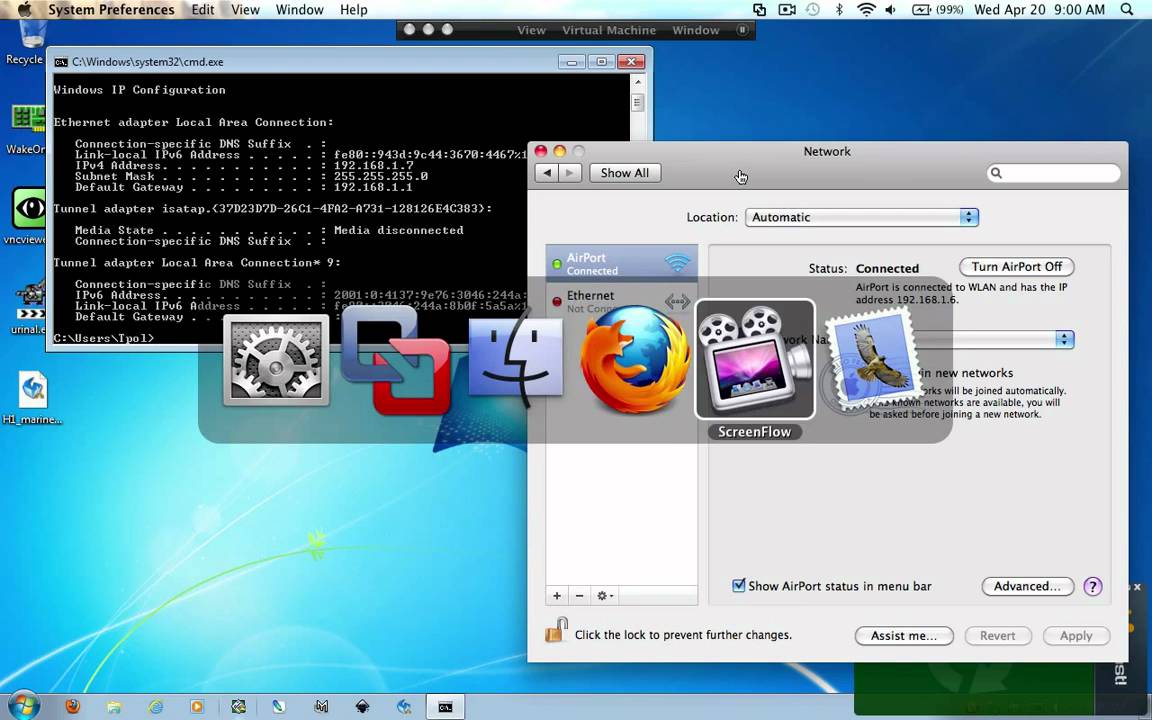The height and width of the screenshot is (720, 1152).
Task: Switch to cmd.exe taskbar button
Action: 445,707
